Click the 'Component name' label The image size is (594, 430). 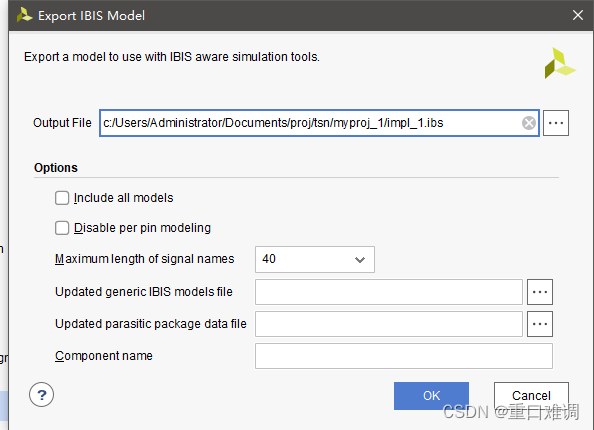[x=104, y=356]
